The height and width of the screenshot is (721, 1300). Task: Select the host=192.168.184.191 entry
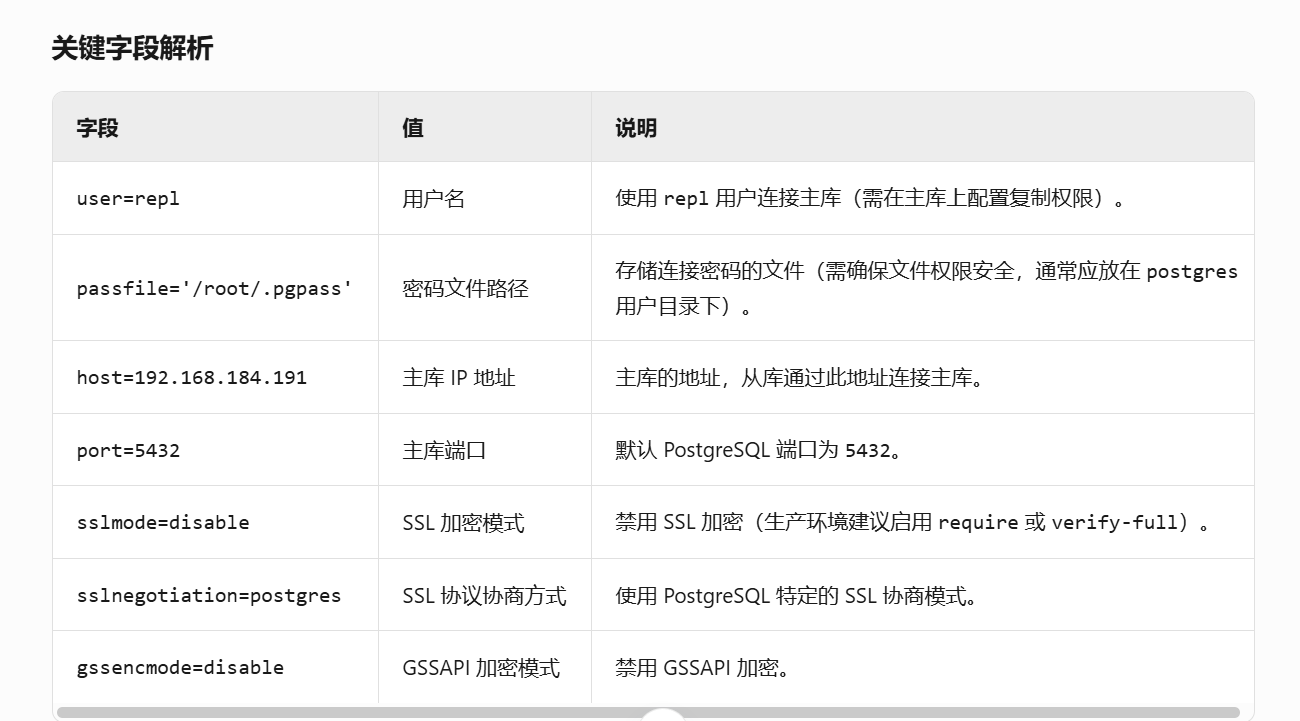point(192,377)
